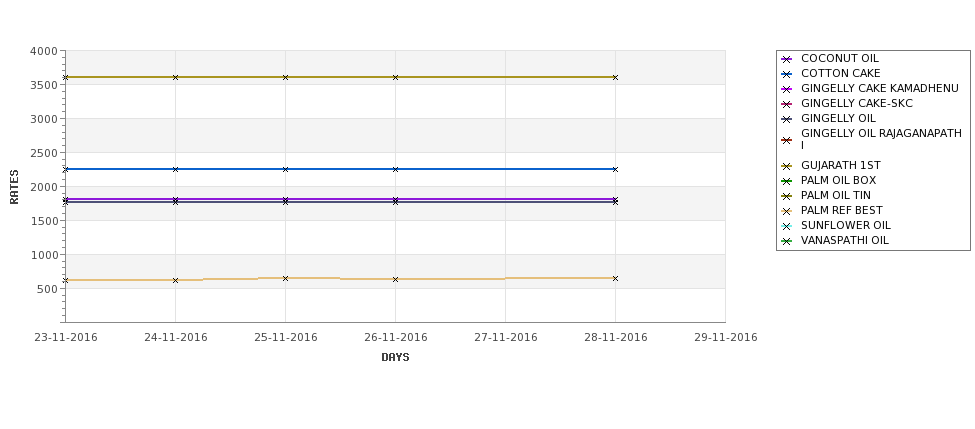Click the COTTON CAKE legend marker icon

(x=786, y=74)
